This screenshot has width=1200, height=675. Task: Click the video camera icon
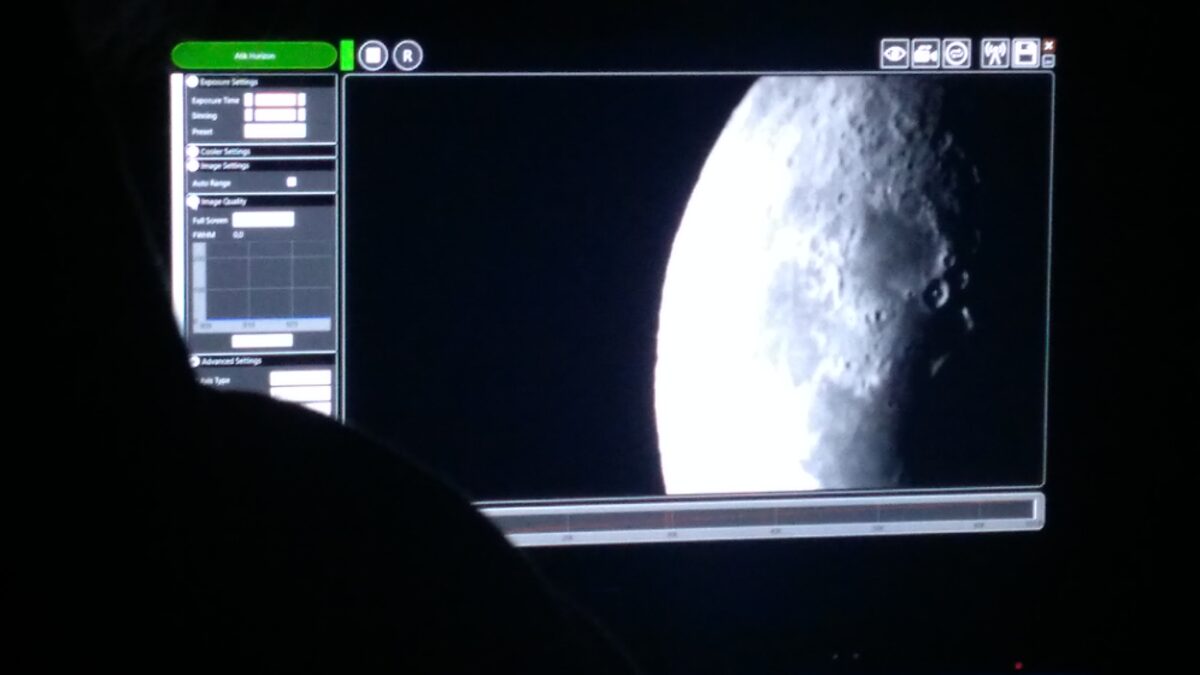coord(925,53)
